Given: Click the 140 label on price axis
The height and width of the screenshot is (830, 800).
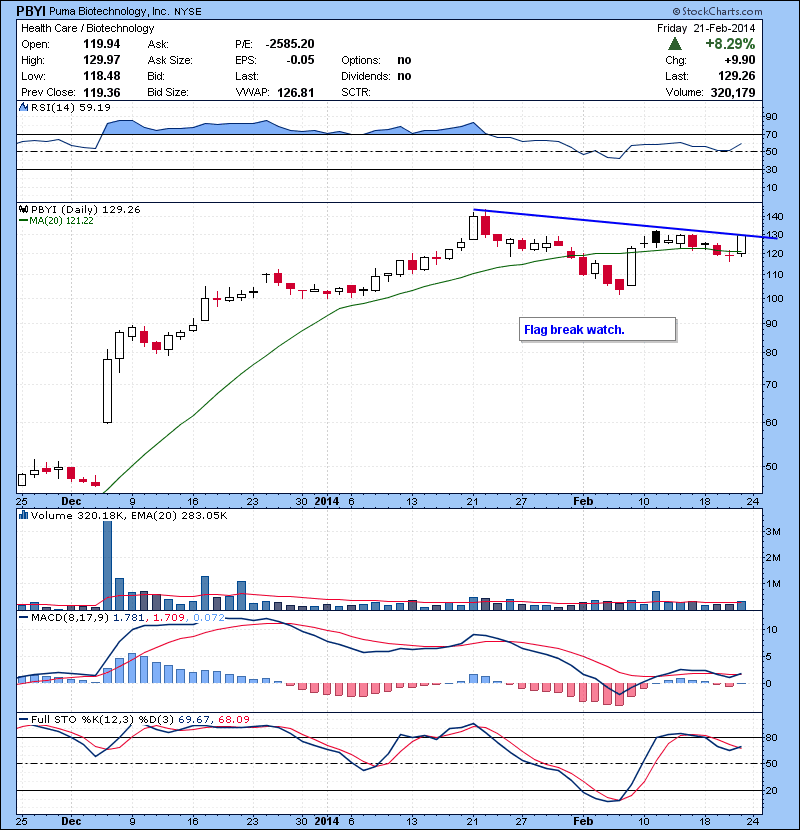Looking at the screenshot, I should point(775,216).
